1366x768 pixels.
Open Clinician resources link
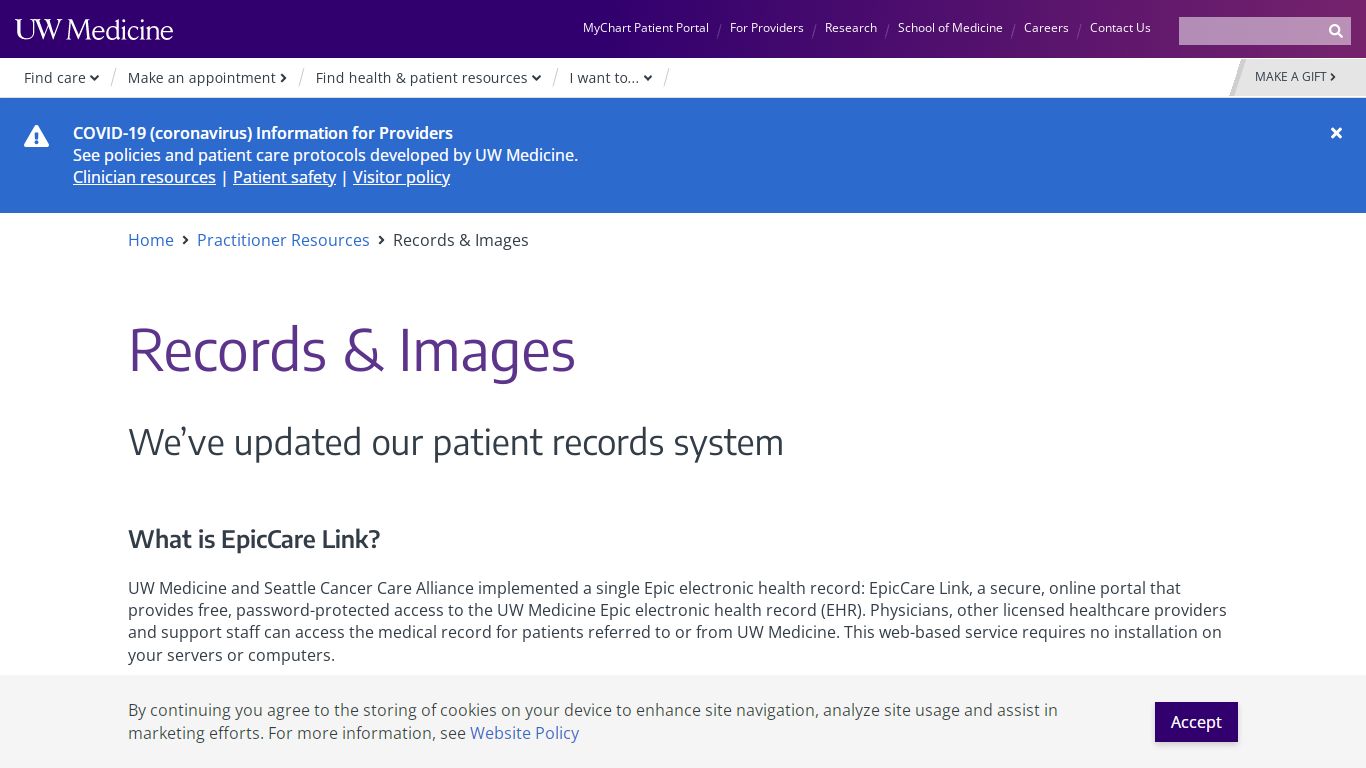[144, 177]
